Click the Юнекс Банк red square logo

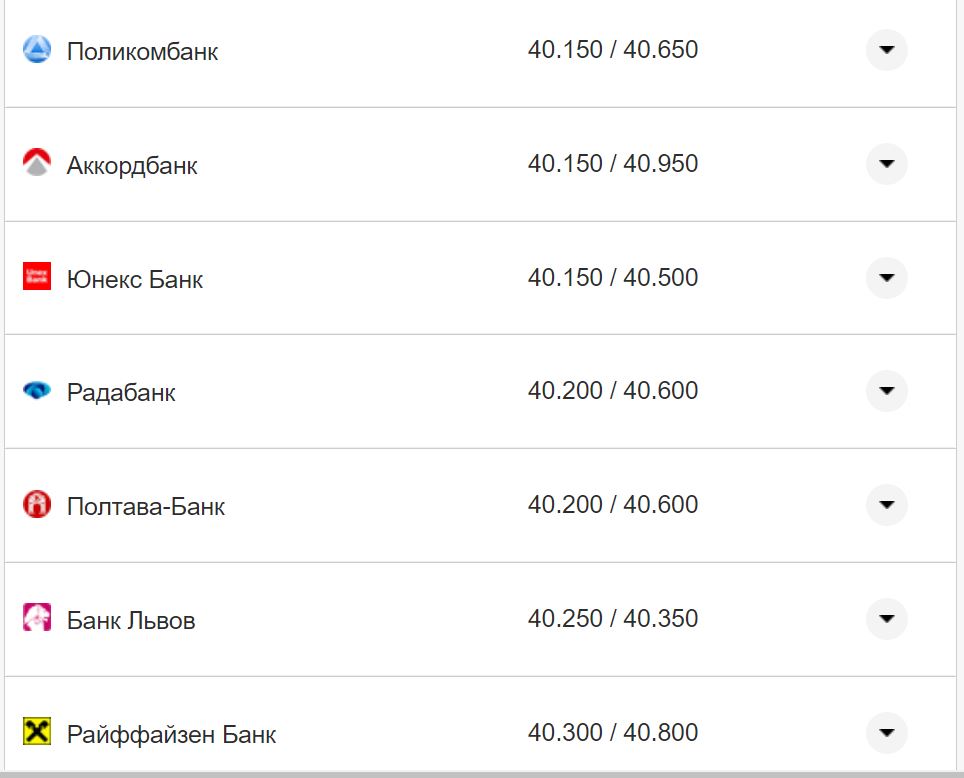(x=37, y=277)
